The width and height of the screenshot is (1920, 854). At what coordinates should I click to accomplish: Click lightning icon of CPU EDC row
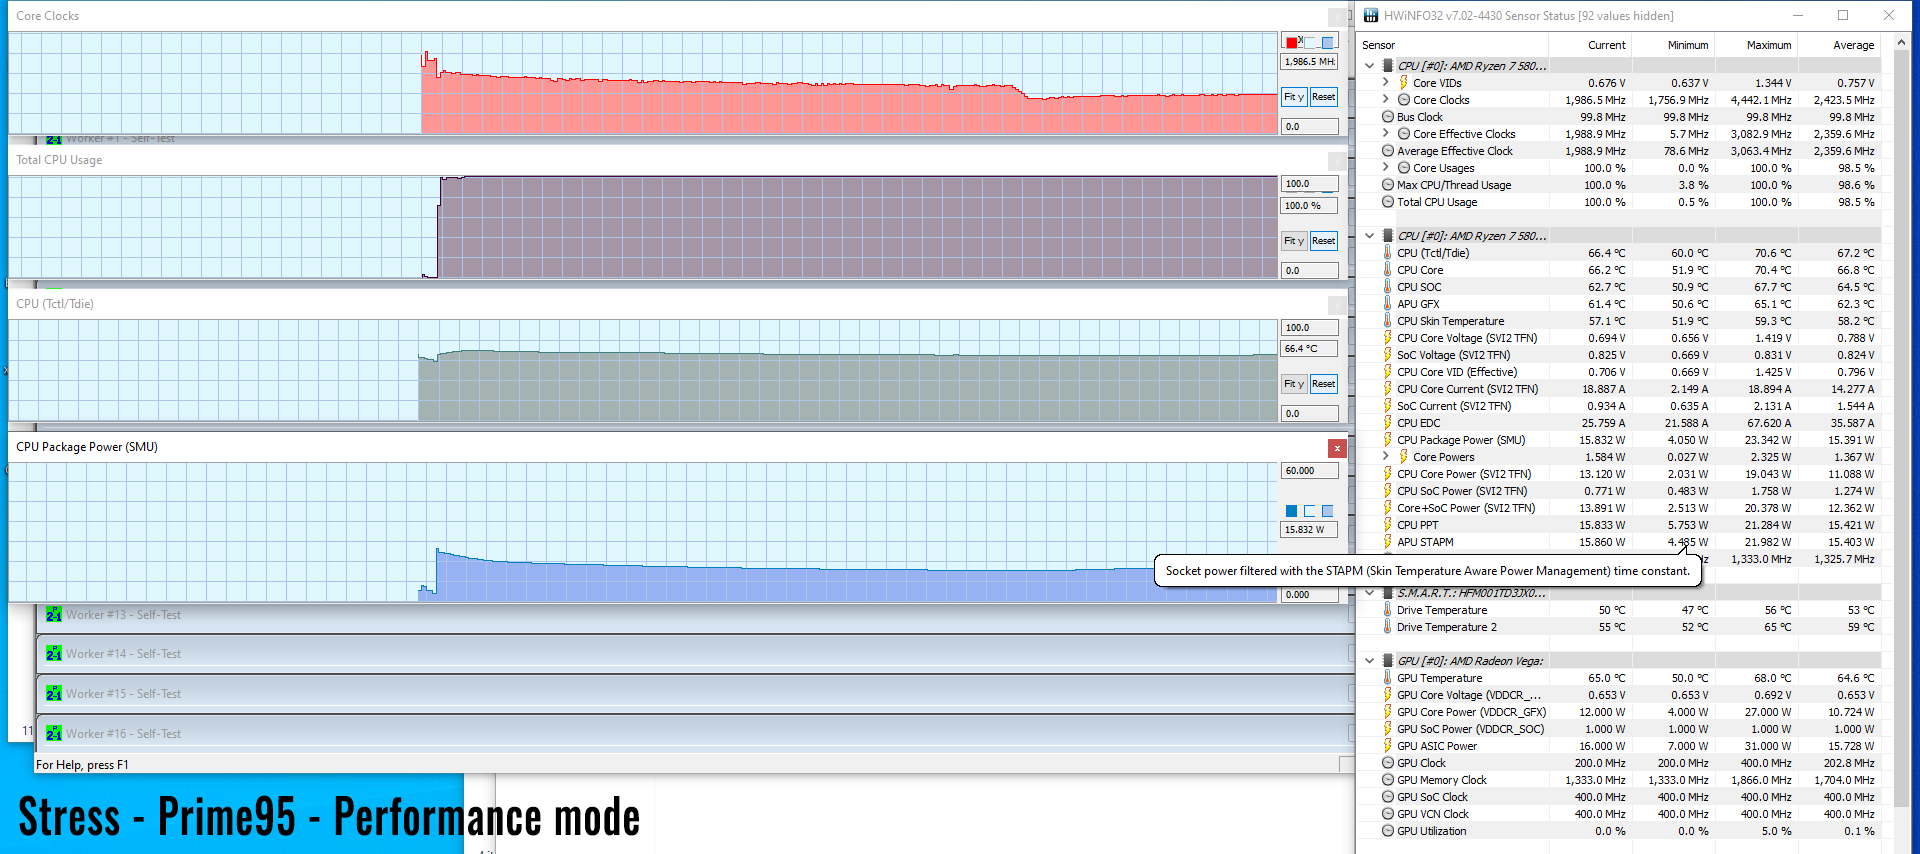point(1388,423)
